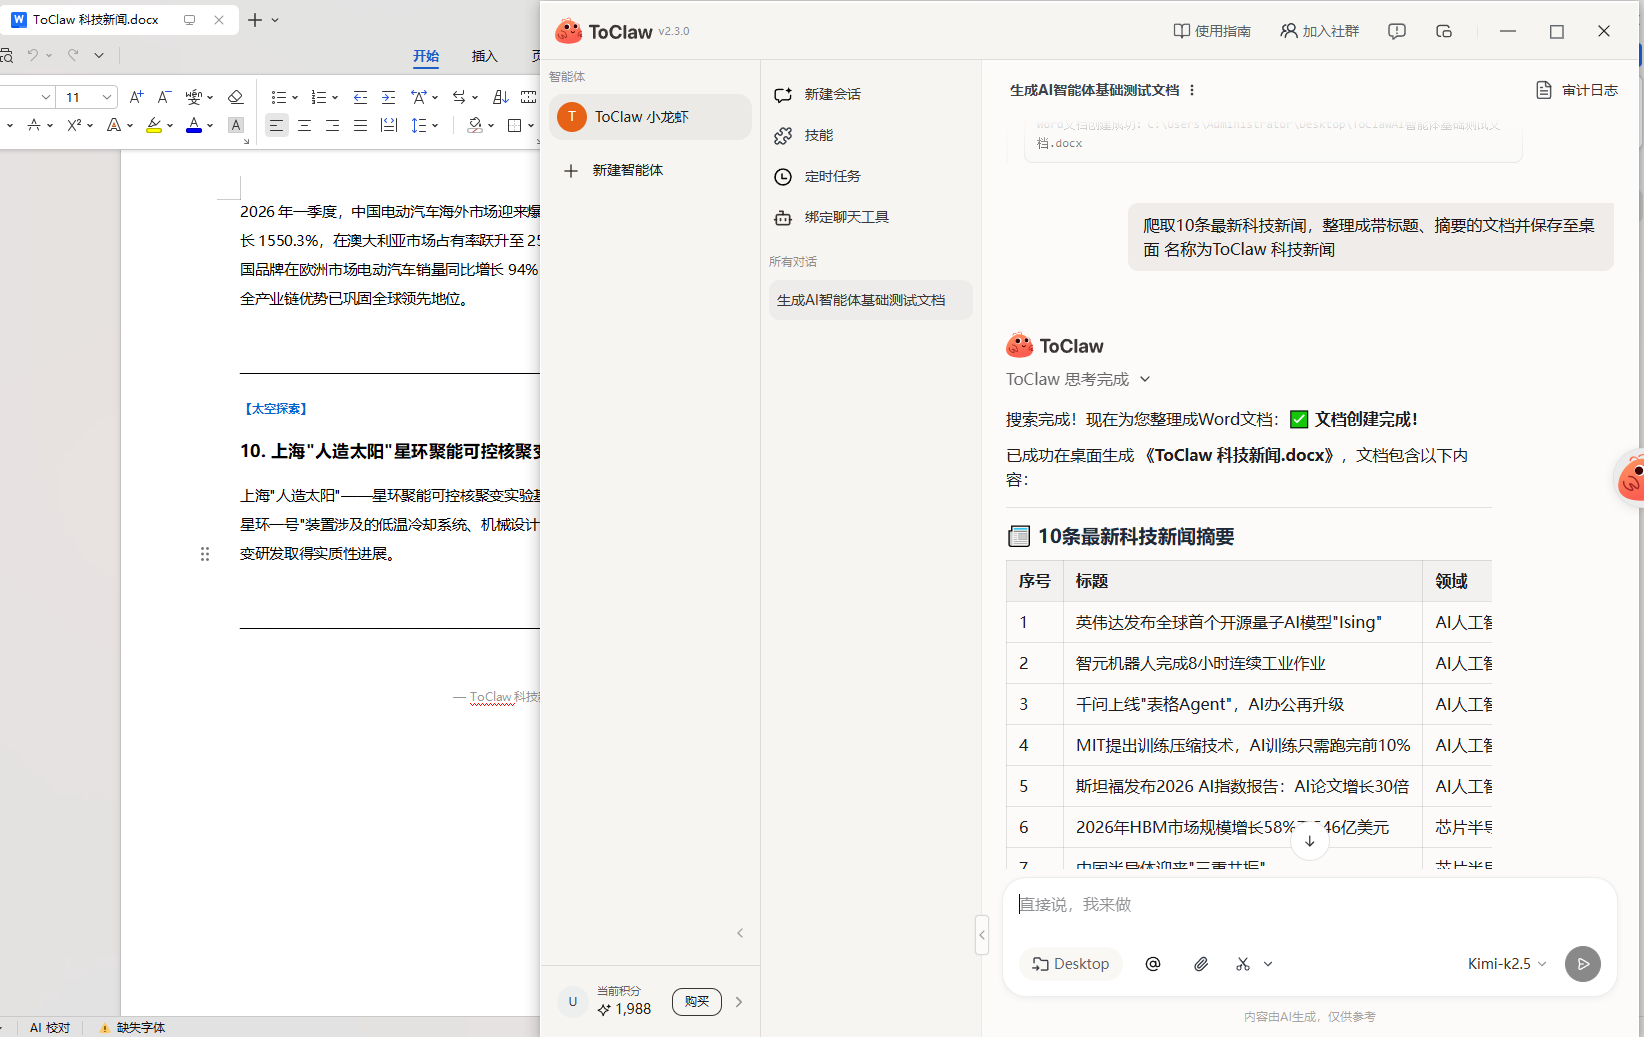The height and width of the screenshot is (1037, 1644).
Task: Open 使用指南 in ToClaw header
Action: click(1212, 31)
